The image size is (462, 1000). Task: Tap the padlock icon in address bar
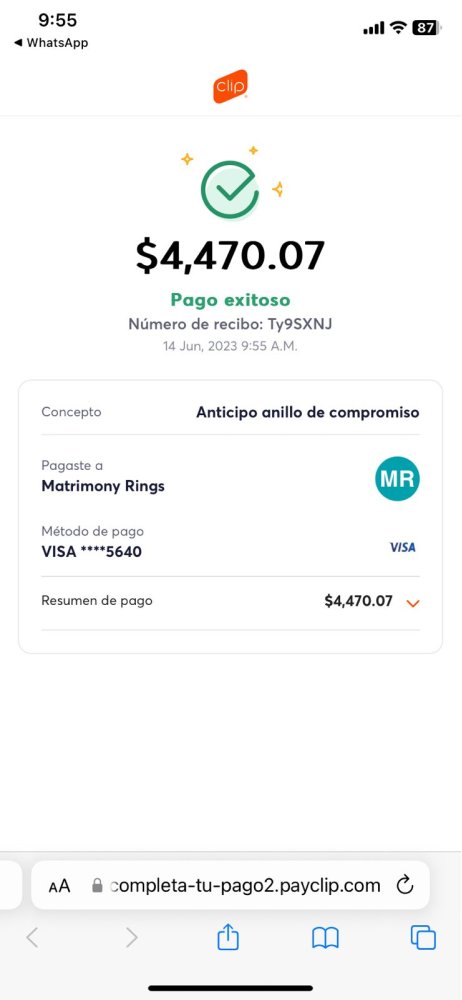pyautogui.click(x=97, y=885)
